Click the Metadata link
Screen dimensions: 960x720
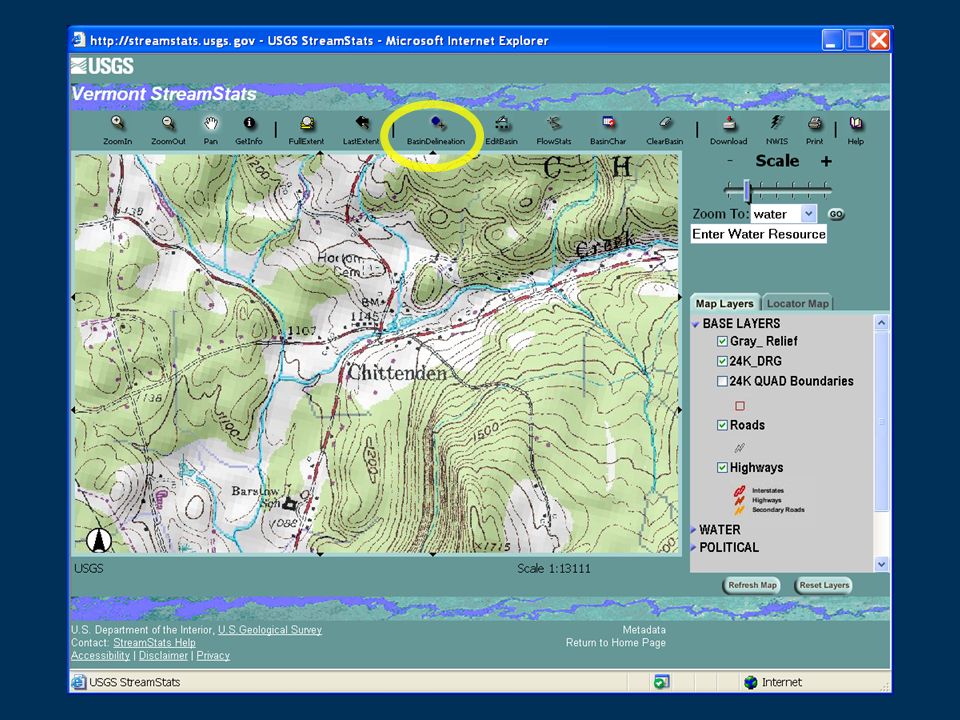coord(644,630)
